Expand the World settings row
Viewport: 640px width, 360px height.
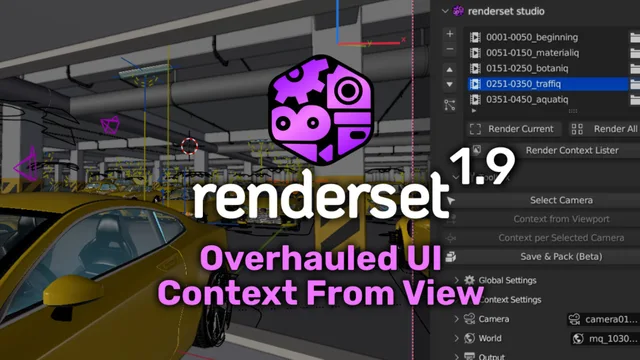[x=457, y=338]
